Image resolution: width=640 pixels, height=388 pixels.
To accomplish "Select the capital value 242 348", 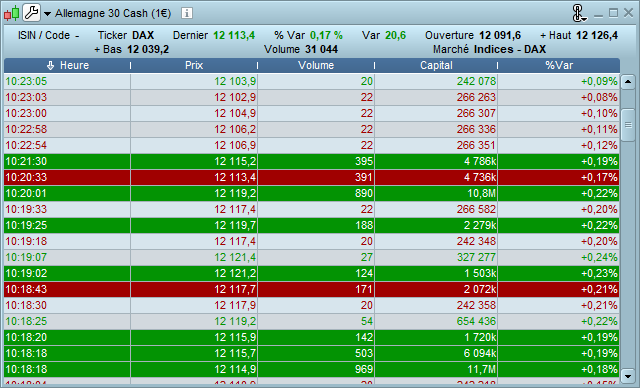I will point(436,242).
